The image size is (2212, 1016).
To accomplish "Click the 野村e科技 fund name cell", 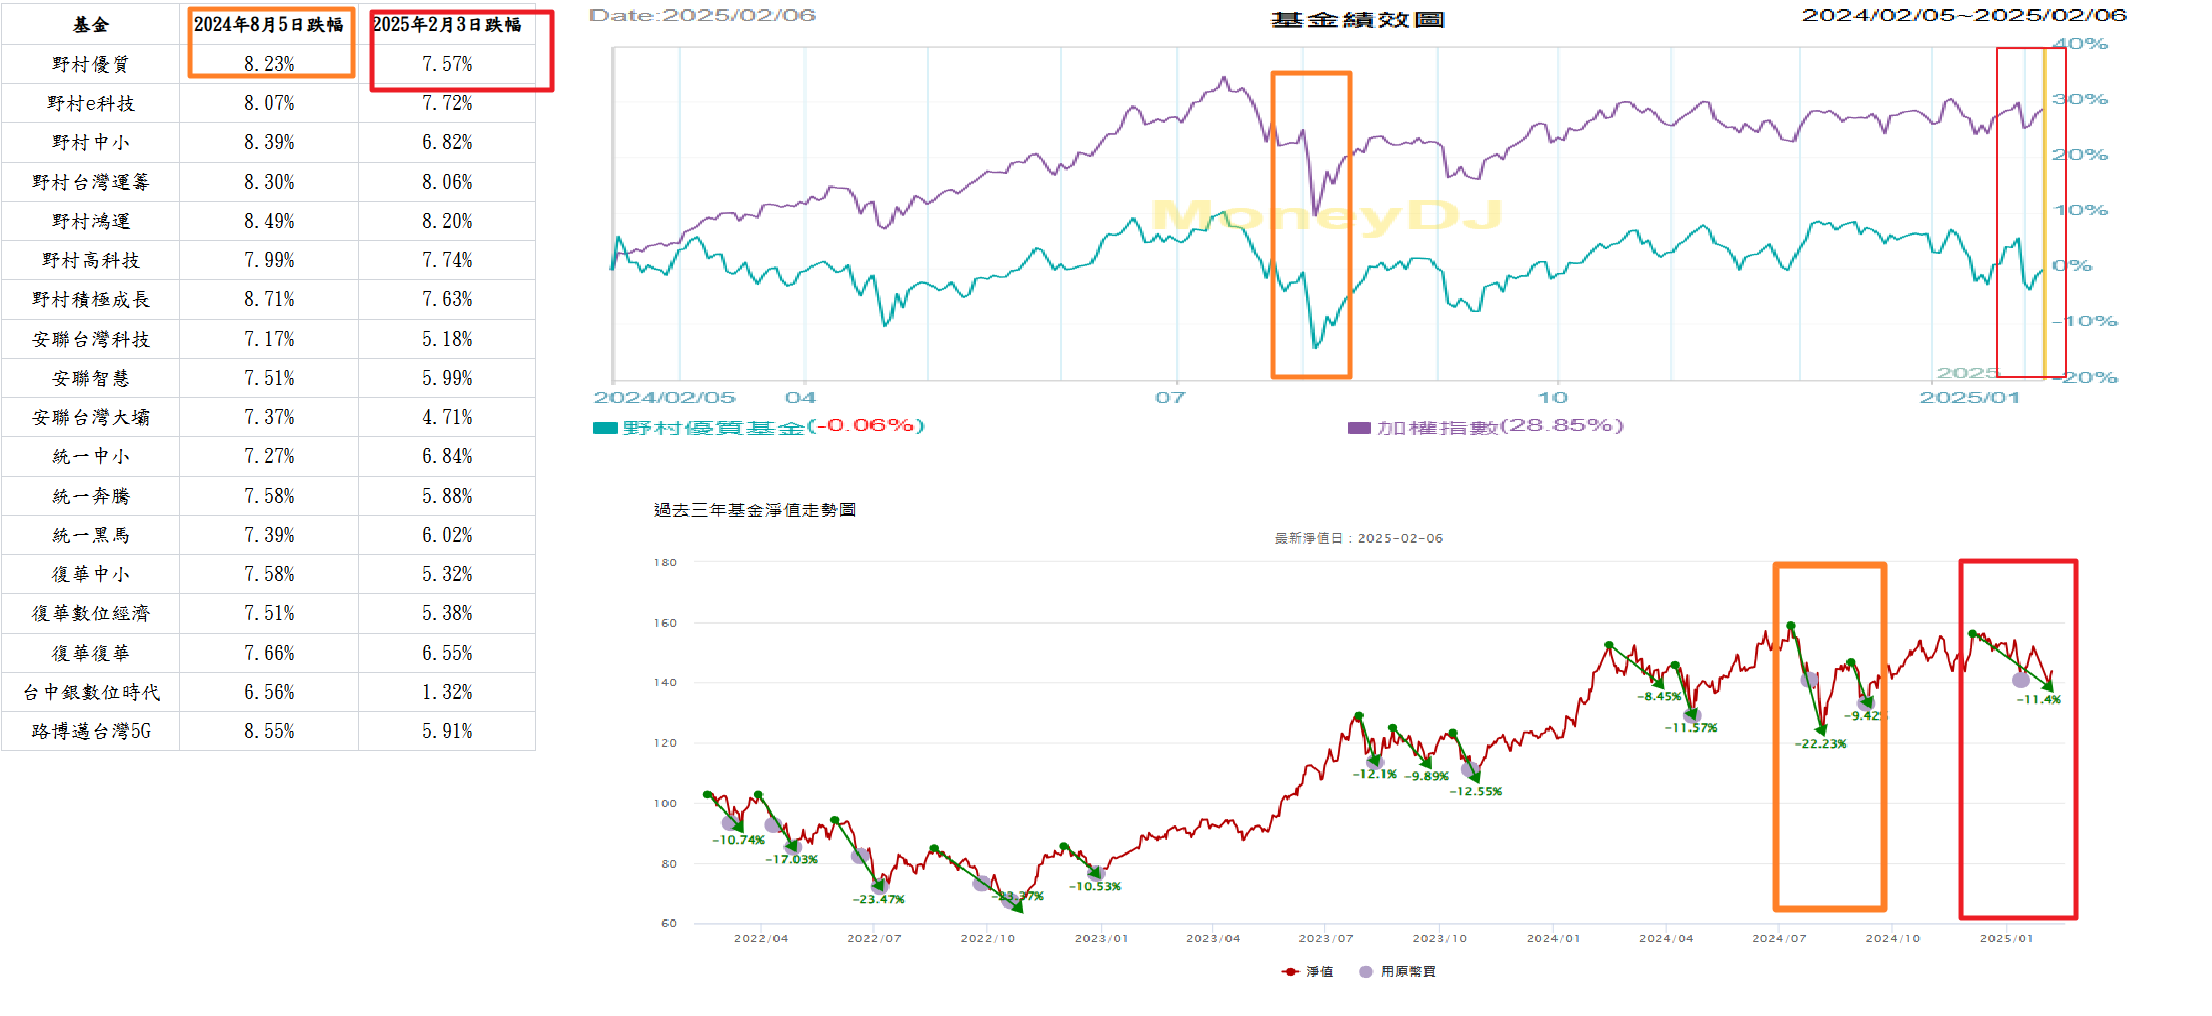I will [90, 103].
